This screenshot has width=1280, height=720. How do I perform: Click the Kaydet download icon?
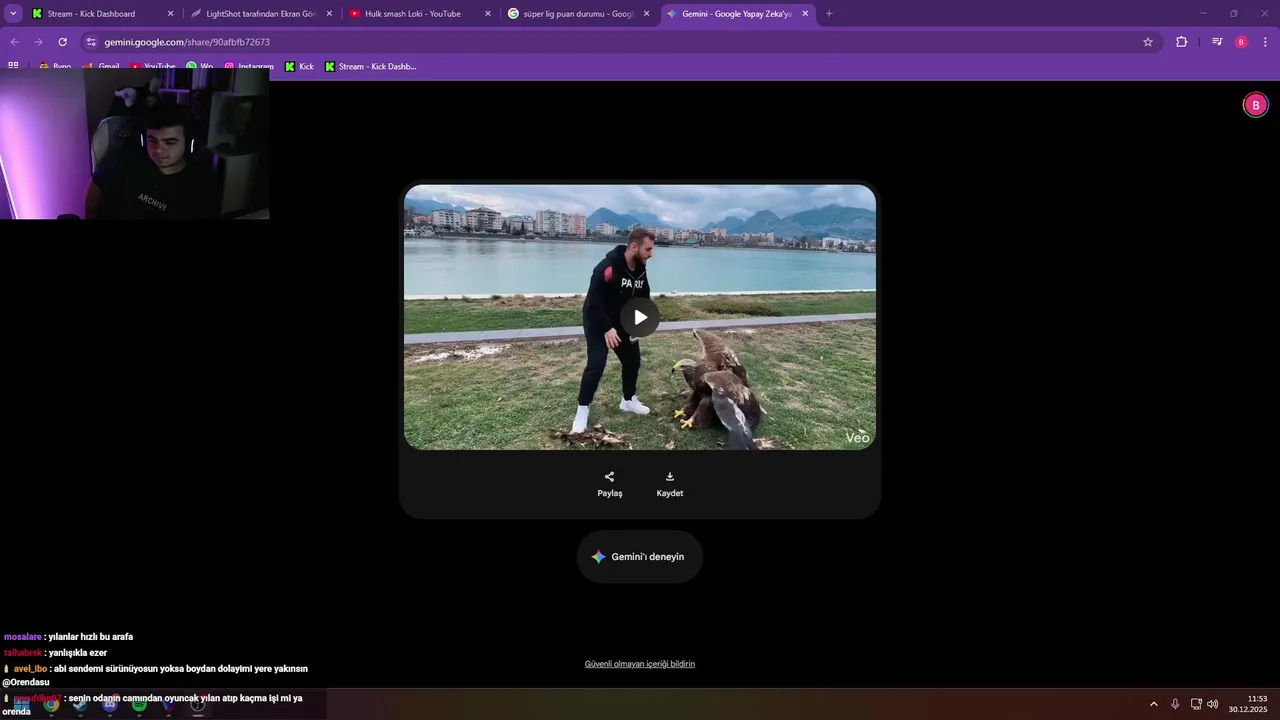click(670, 477)
